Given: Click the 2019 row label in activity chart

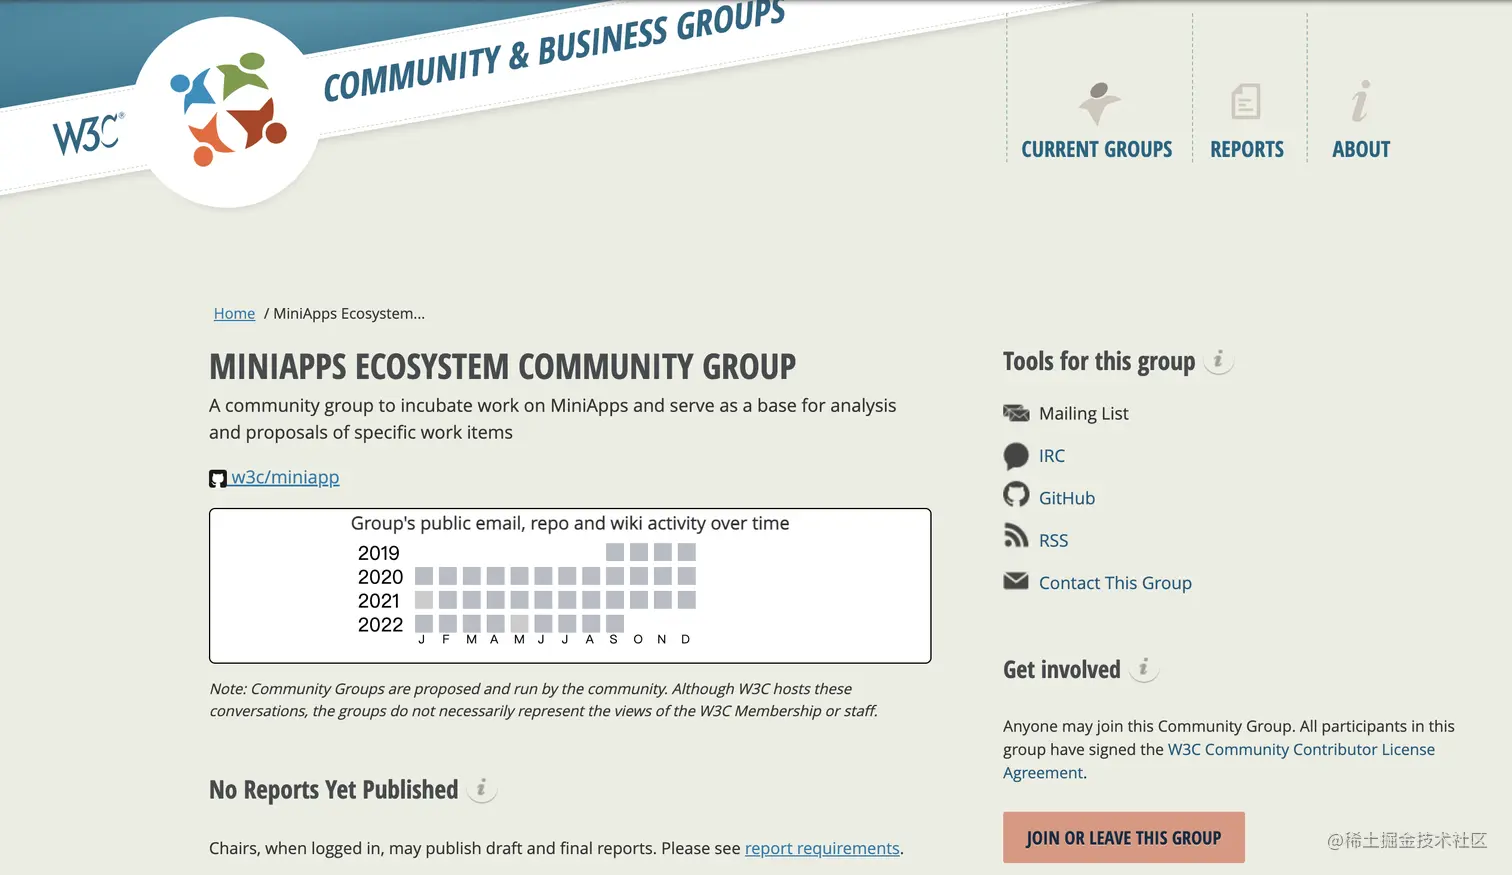Looking at the screenshot, I should 379,553.
